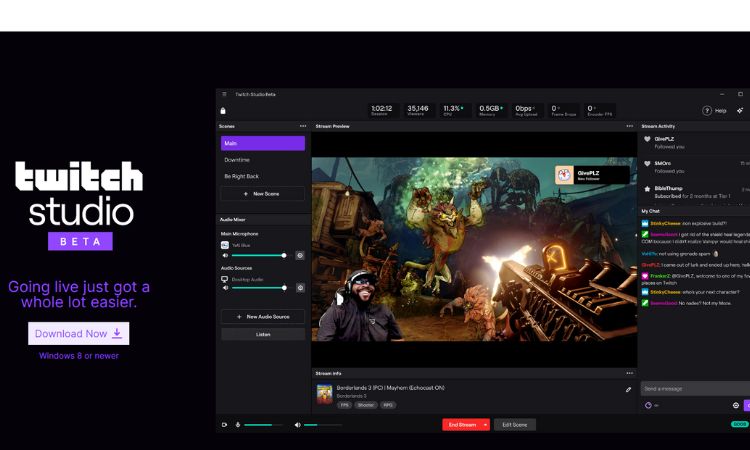This screenshot has width=750, height=450.
Task: Click the lock icon below the title bar
Action: click(223, 111)
